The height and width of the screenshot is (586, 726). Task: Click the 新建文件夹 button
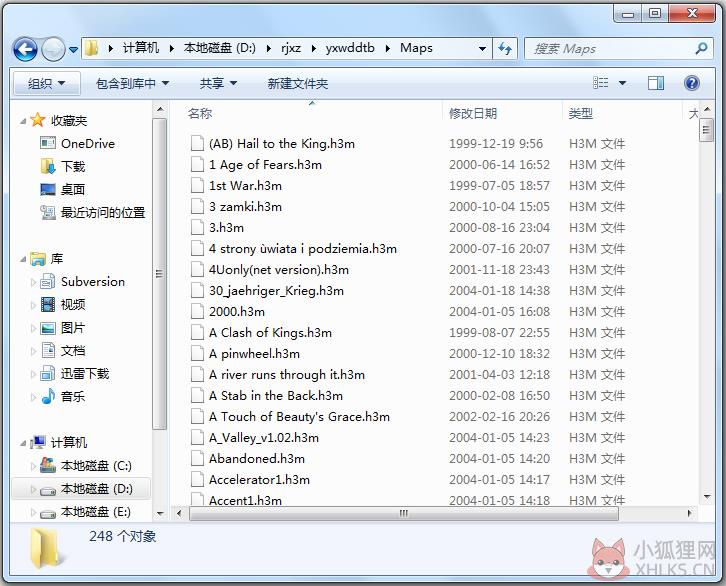(297, 83)
